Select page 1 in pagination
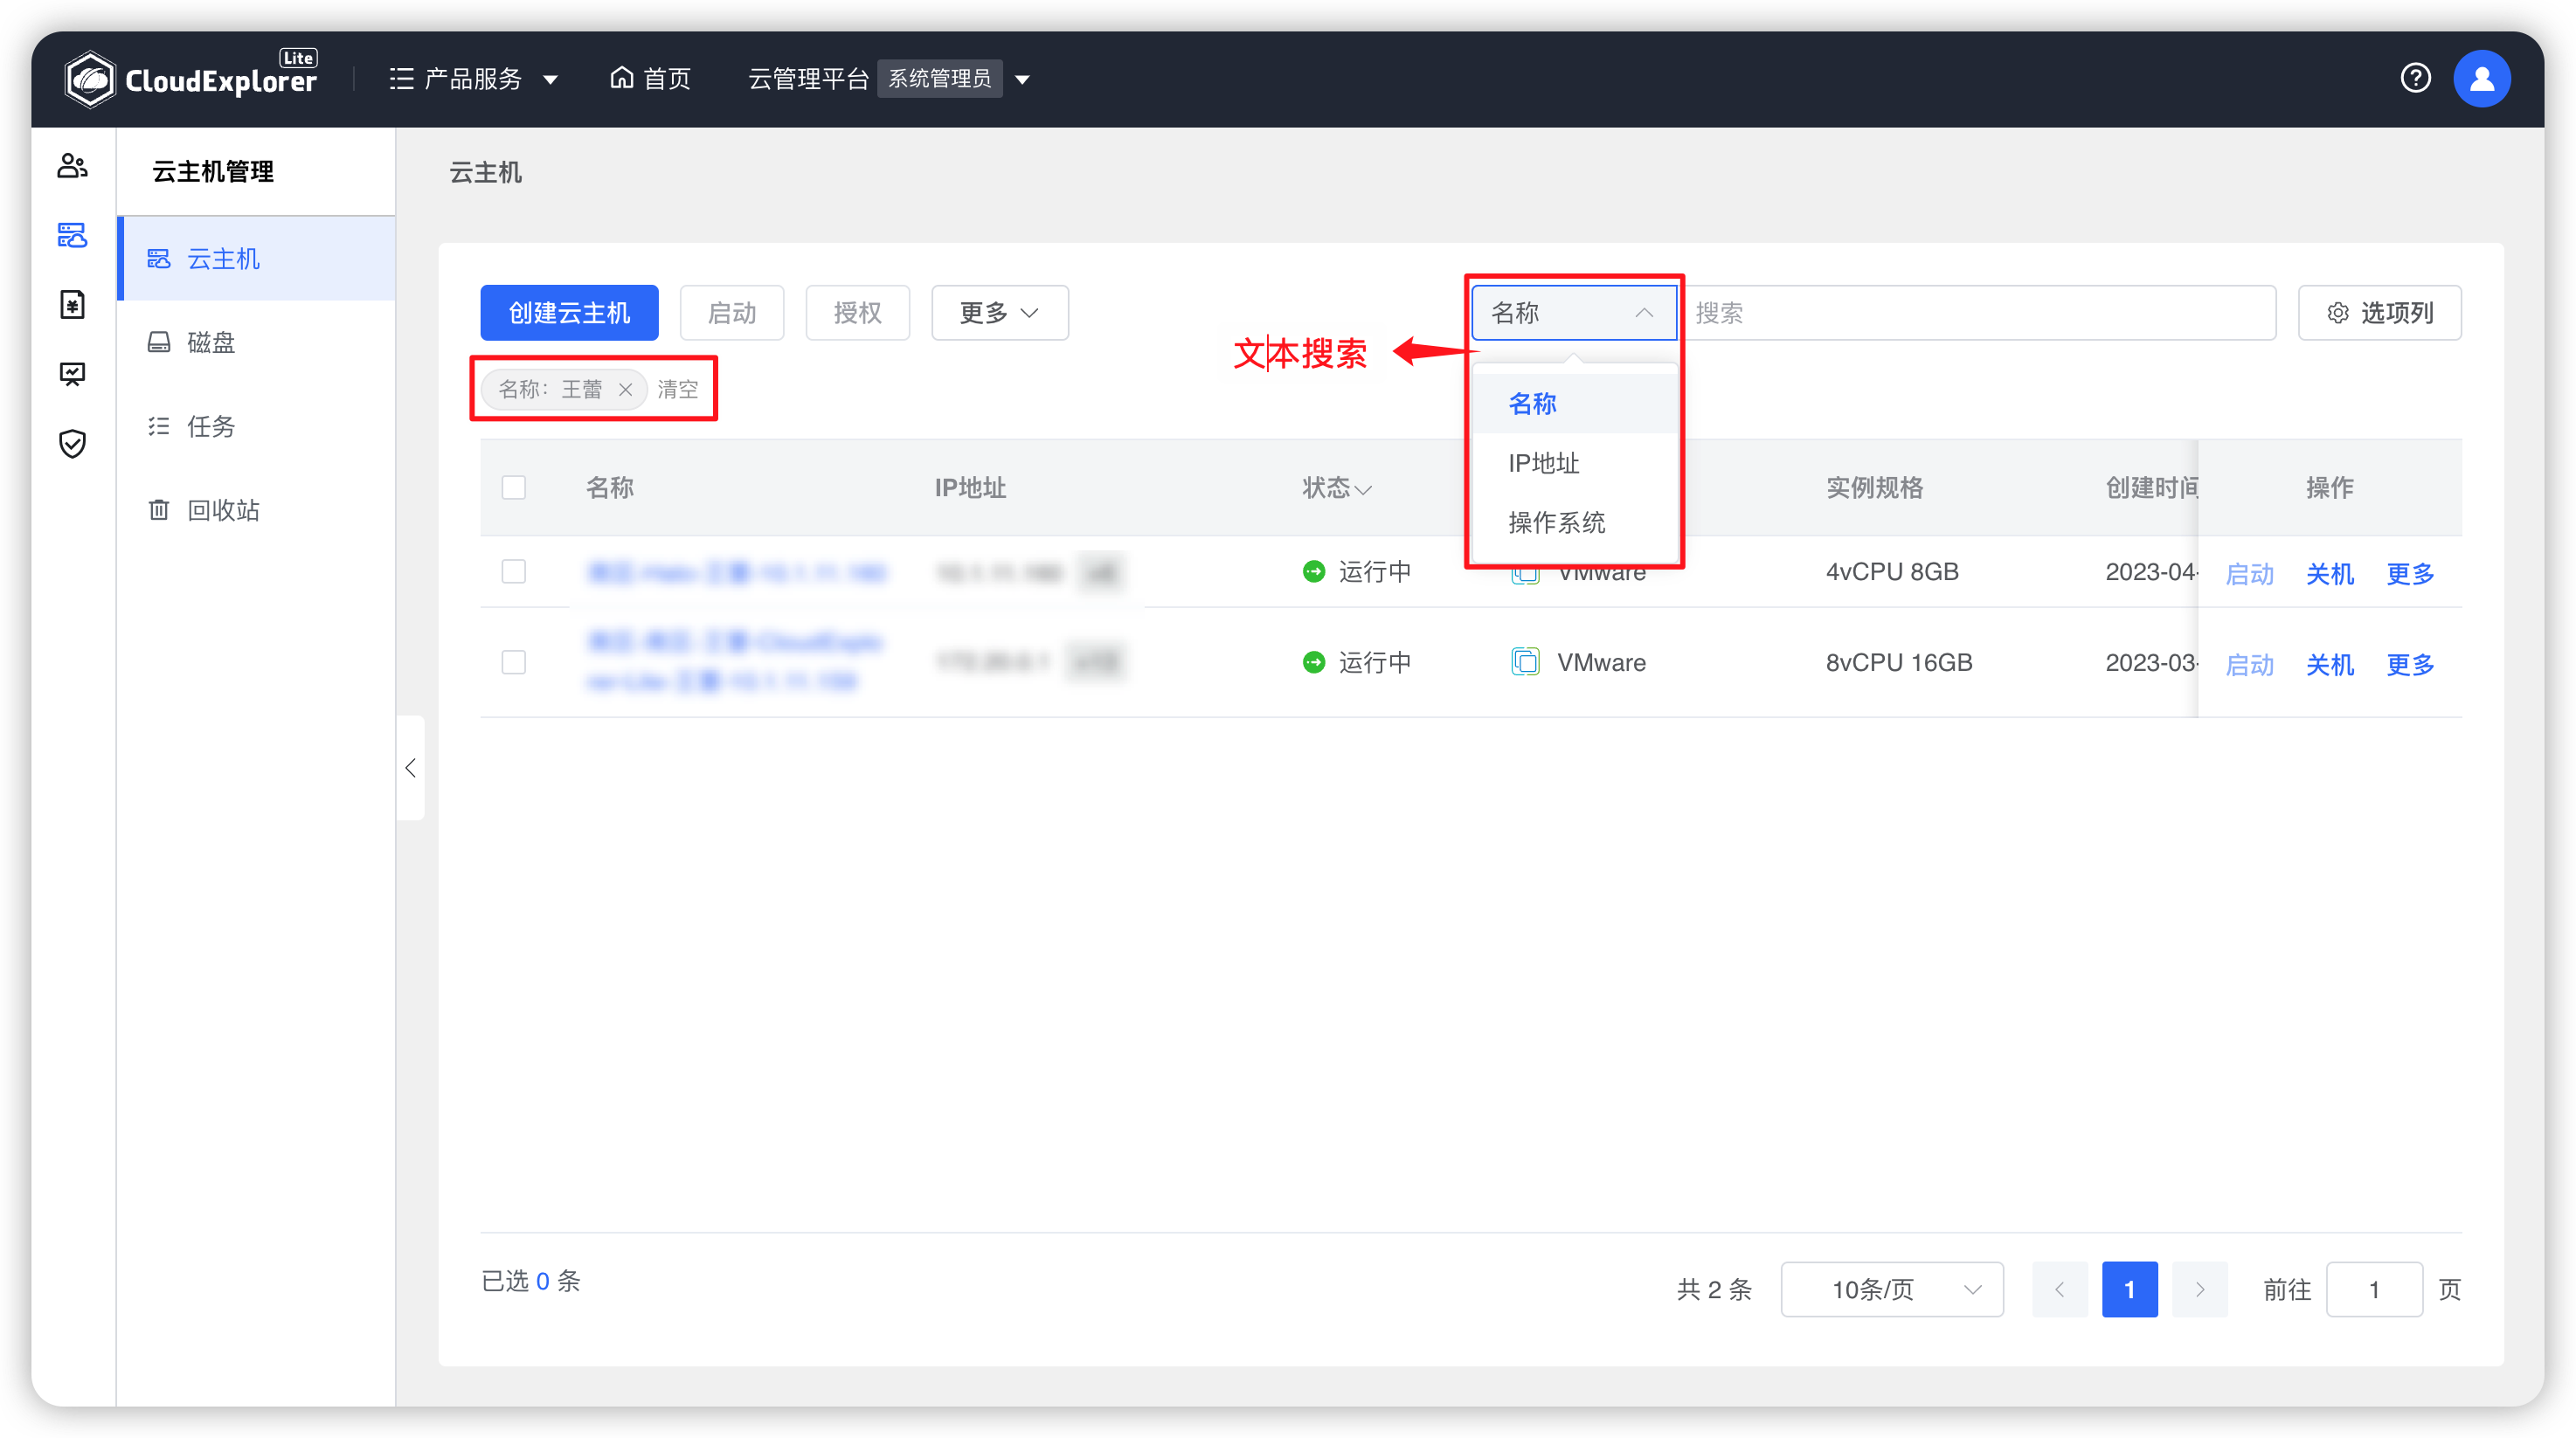The width and height of the screenshot is (2576, 1438). tap(2130, 1289)
